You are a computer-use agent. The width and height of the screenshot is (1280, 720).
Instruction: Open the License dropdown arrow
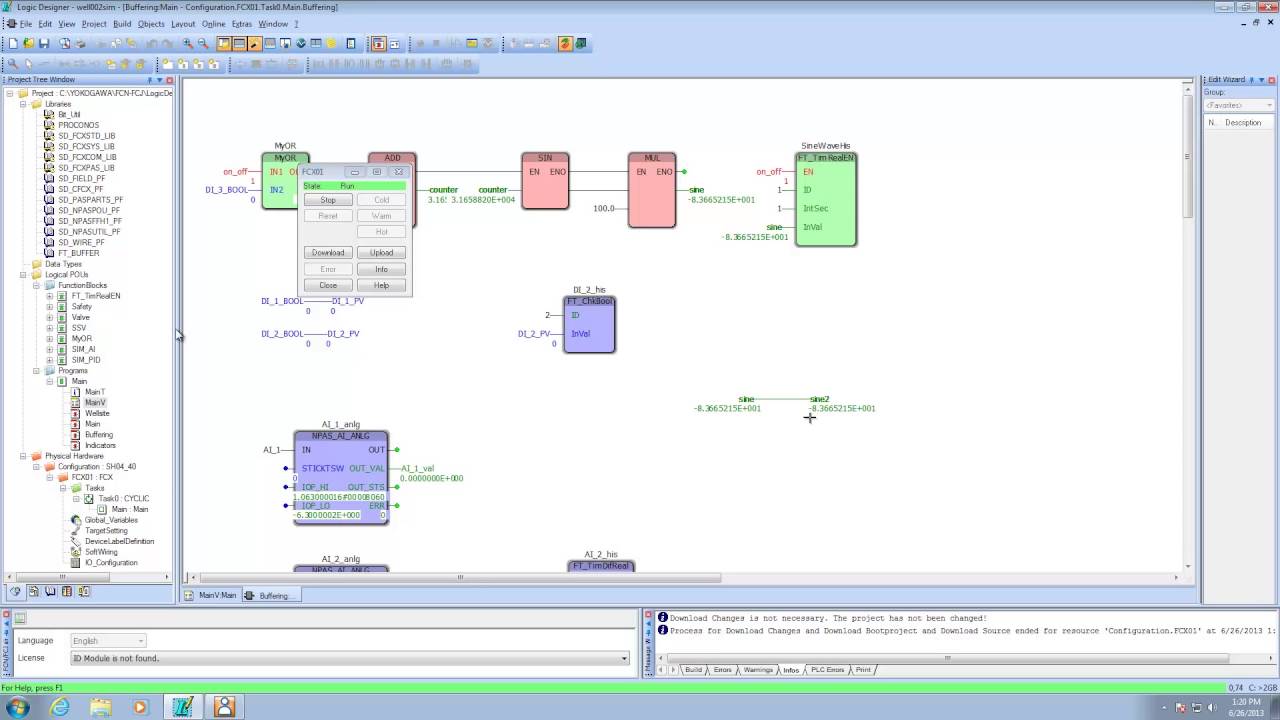pyautogui.click(x=625, y=658)
